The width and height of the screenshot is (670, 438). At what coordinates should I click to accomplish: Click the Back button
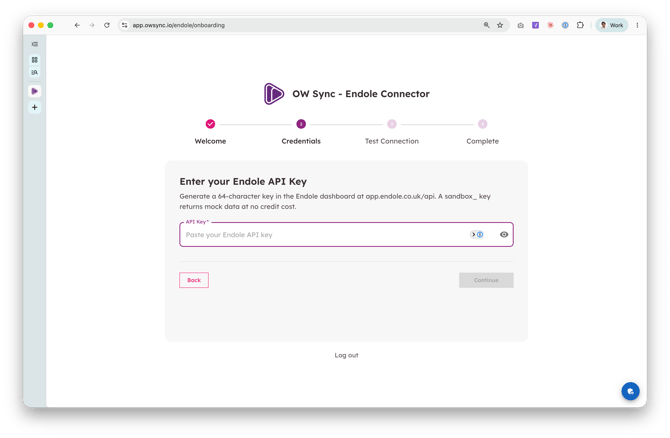coord(194,280)
